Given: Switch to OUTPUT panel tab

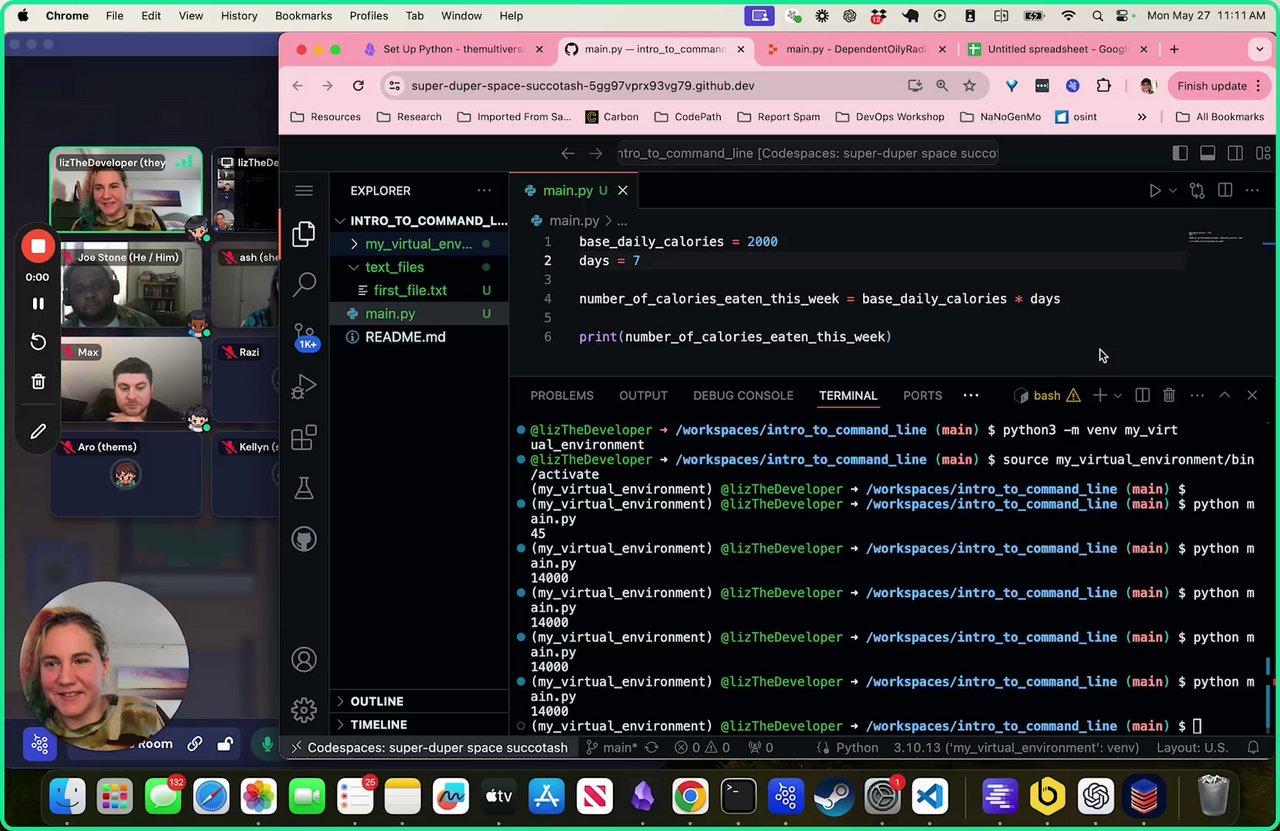Looking at the screenshot, I should [643, 395].
